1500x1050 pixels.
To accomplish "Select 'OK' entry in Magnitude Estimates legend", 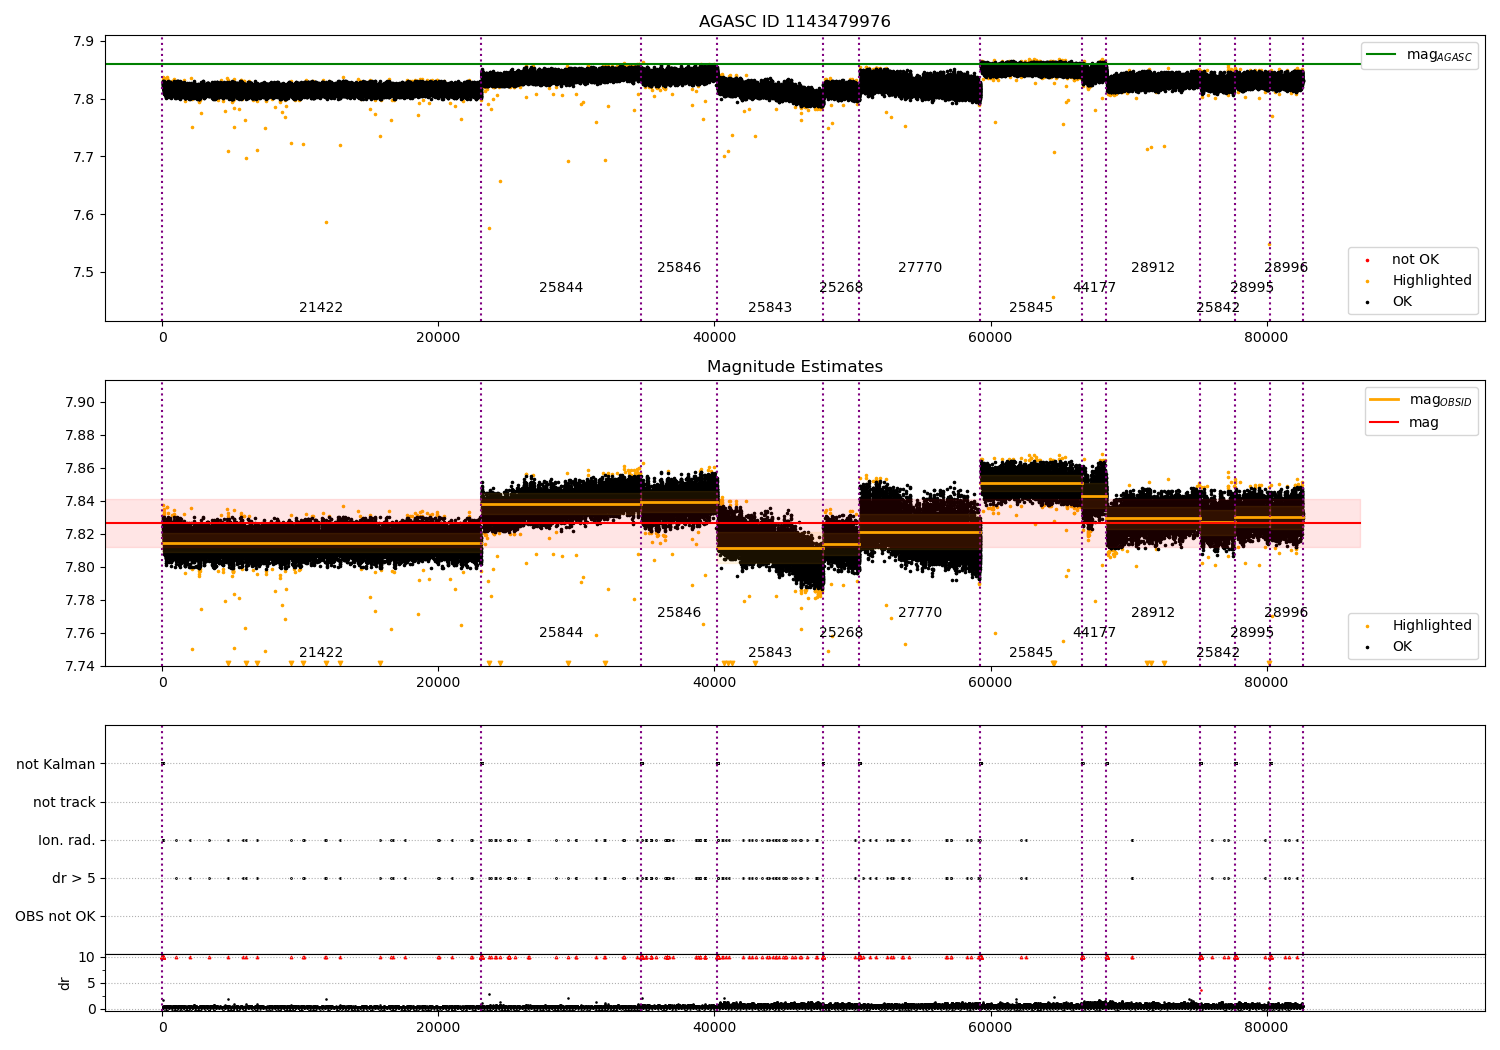I will click(x=1402, y=647).
